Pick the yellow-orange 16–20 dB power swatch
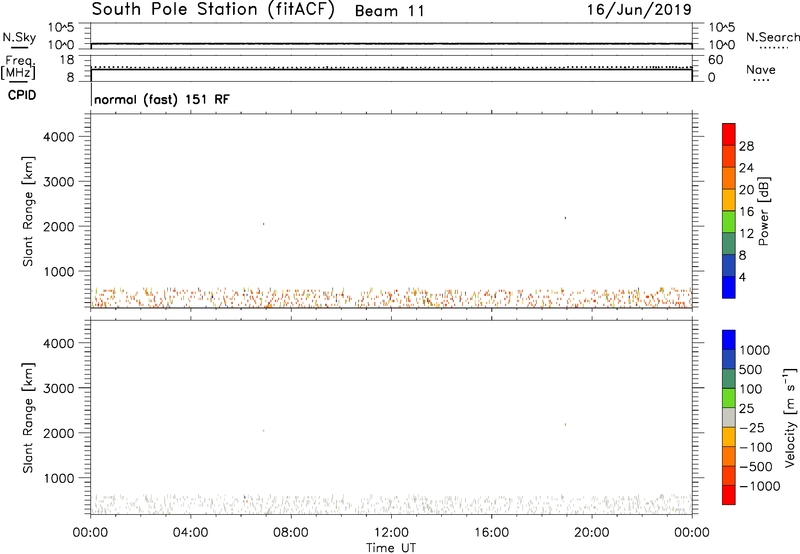Screen dimensions: 800x554 click(729, 199)
